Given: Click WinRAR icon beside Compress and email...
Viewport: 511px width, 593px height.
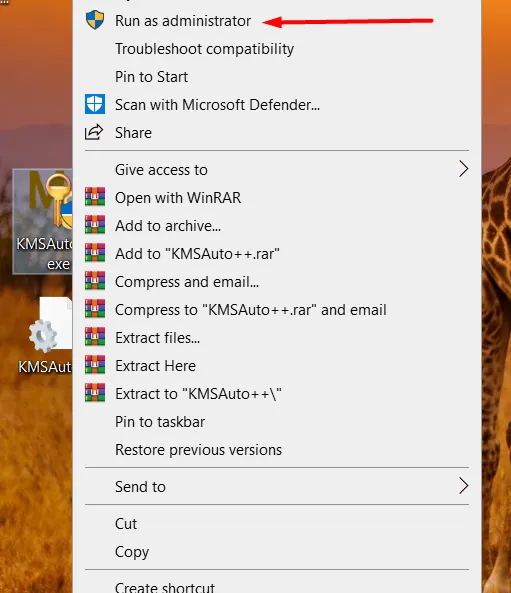Looking at the screenshot, I should (95, 281).
